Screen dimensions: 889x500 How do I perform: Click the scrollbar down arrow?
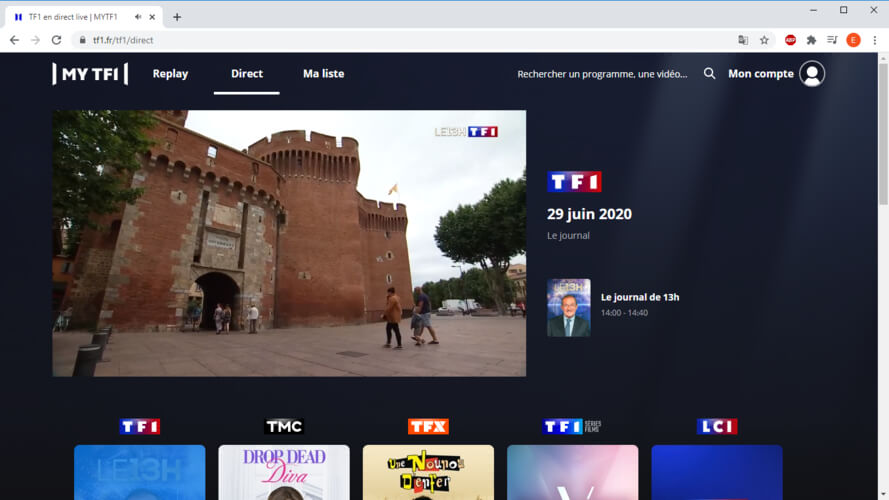pos(883,495)
